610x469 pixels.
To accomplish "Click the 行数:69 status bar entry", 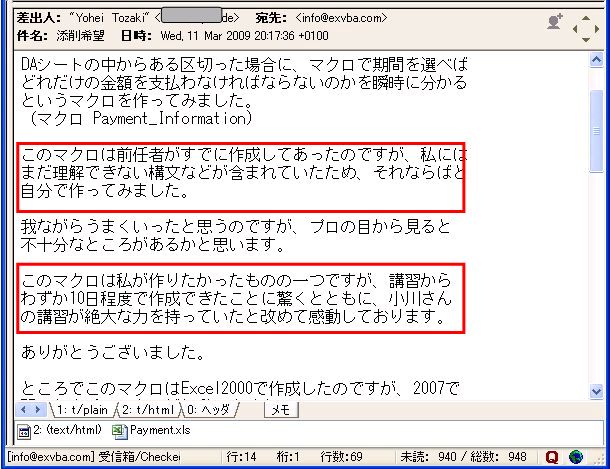I will click(342, 457).
